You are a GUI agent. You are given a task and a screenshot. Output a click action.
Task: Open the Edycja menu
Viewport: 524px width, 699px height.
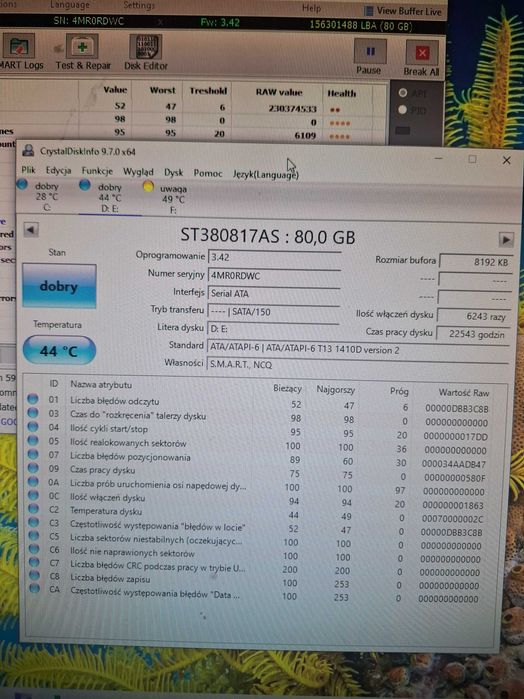[58, 170]
